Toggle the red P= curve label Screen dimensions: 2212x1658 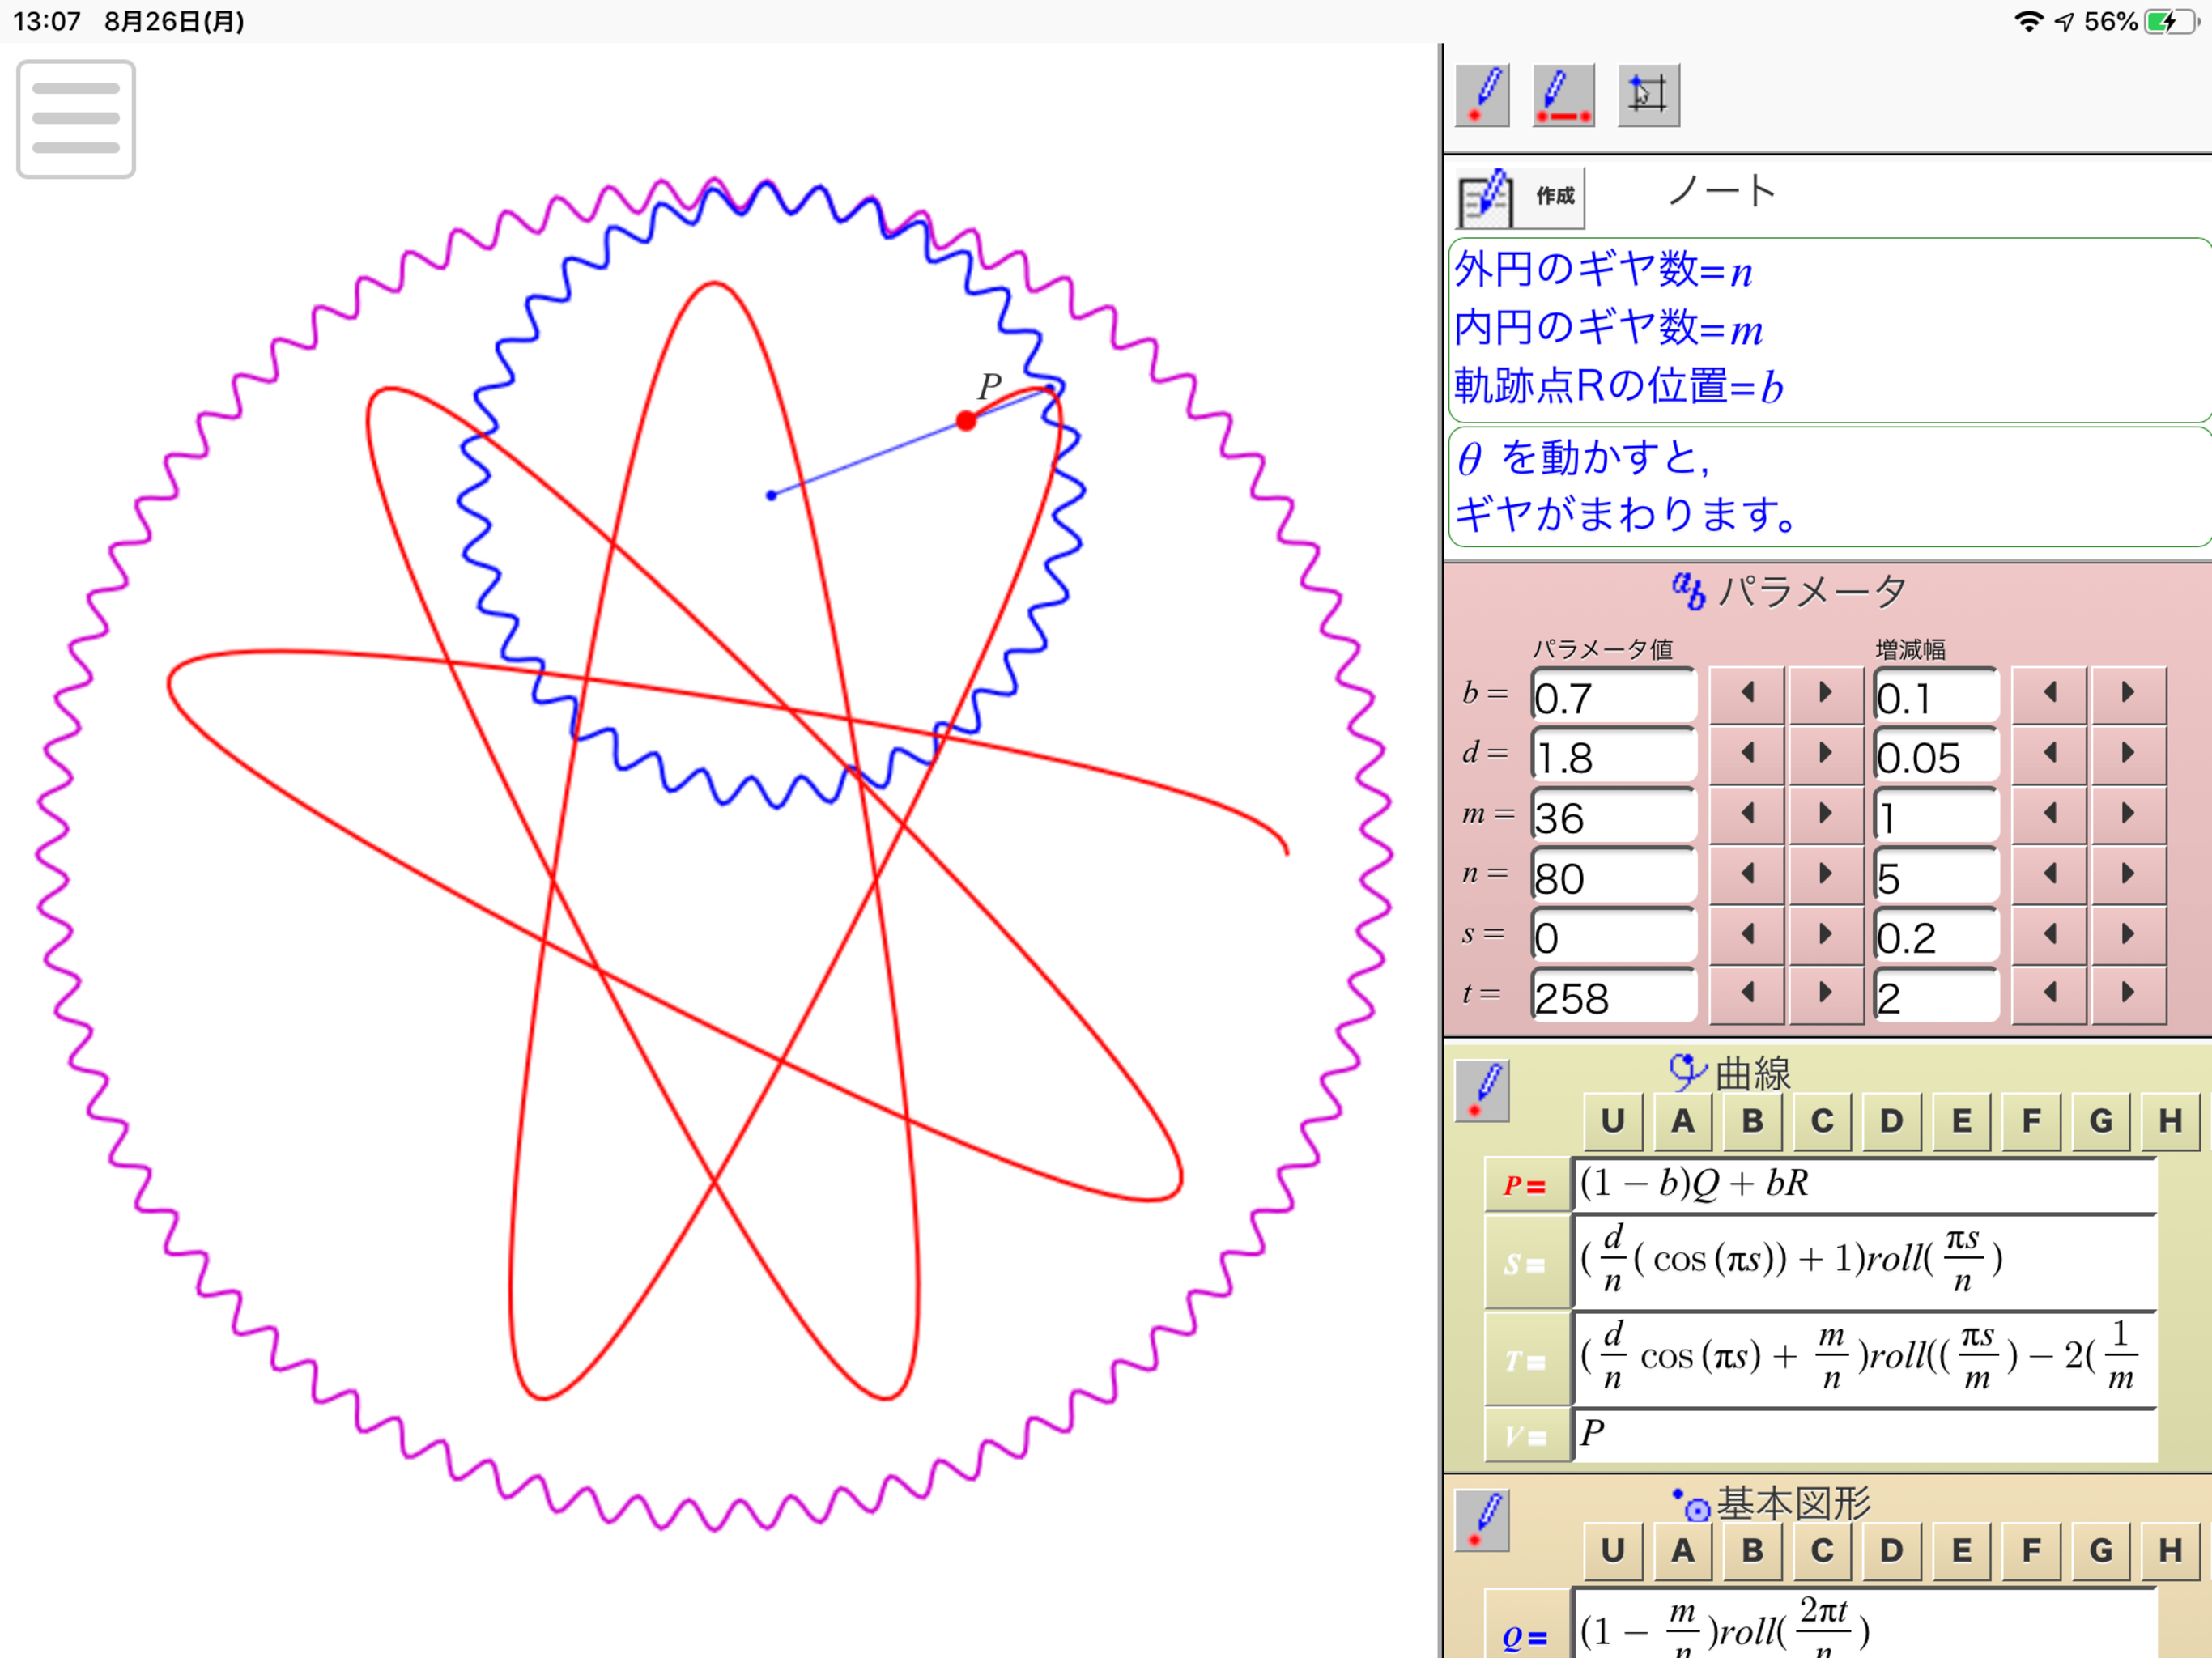pos(1527,1186)
